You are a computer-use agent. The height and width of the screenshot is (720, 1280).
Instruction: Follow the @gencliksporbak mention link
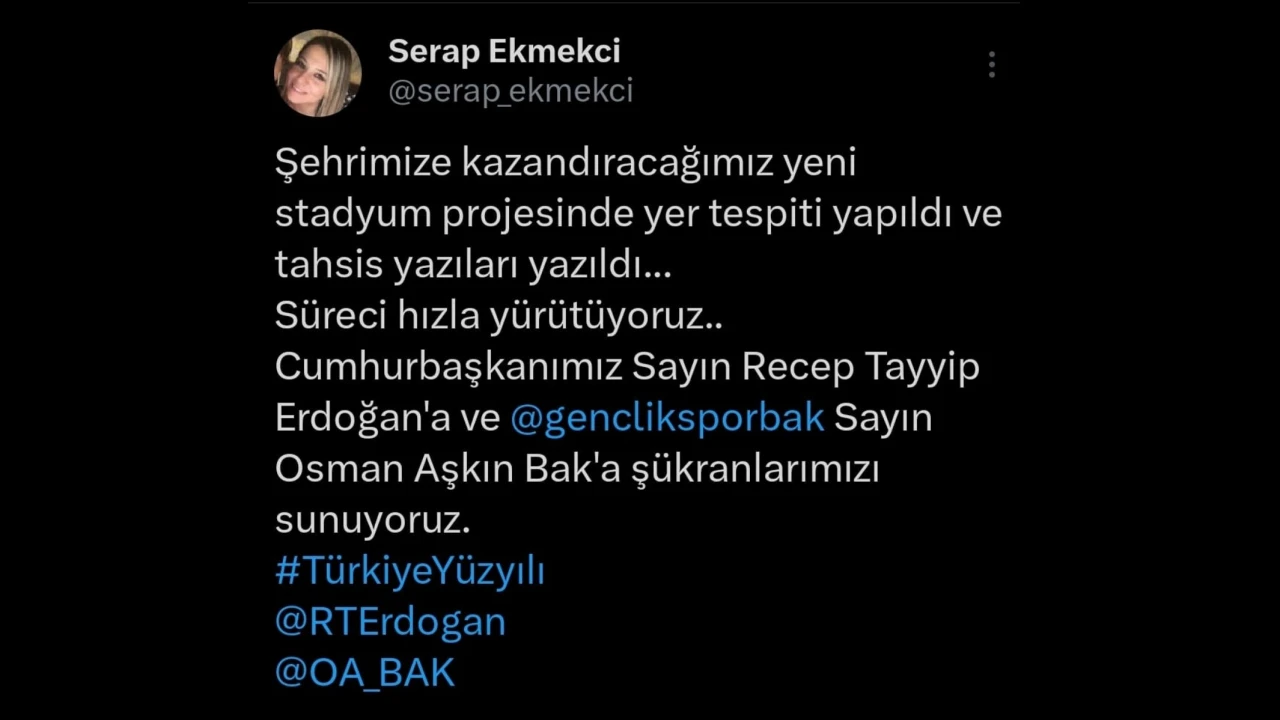(667, 418)
